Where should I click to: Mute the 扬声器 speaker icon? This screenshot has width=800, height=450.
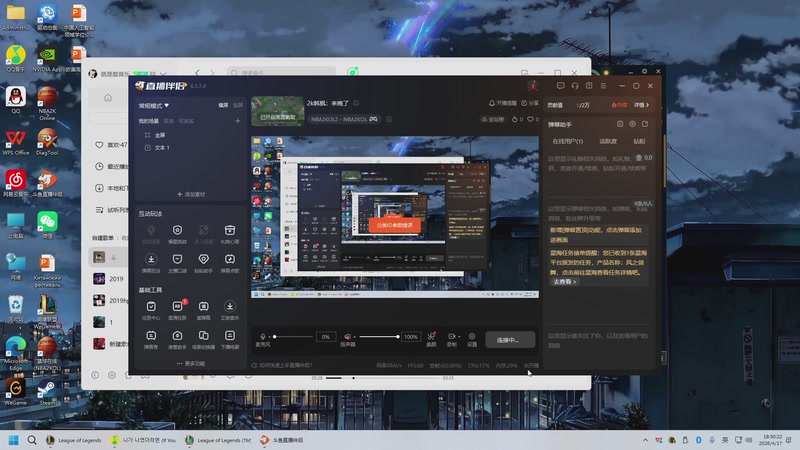347,336
